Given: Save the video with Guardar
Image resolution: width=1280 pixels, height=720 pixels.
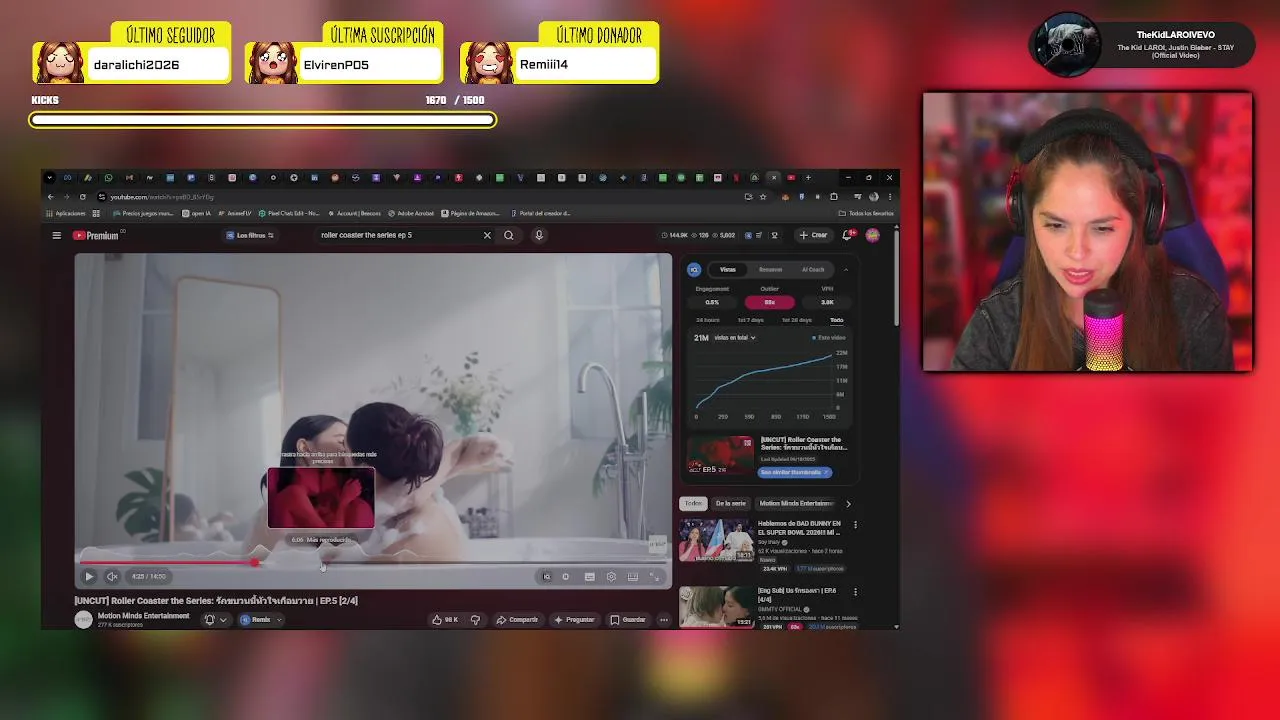Looking at the screenshot, I should [x=628, y=620].
